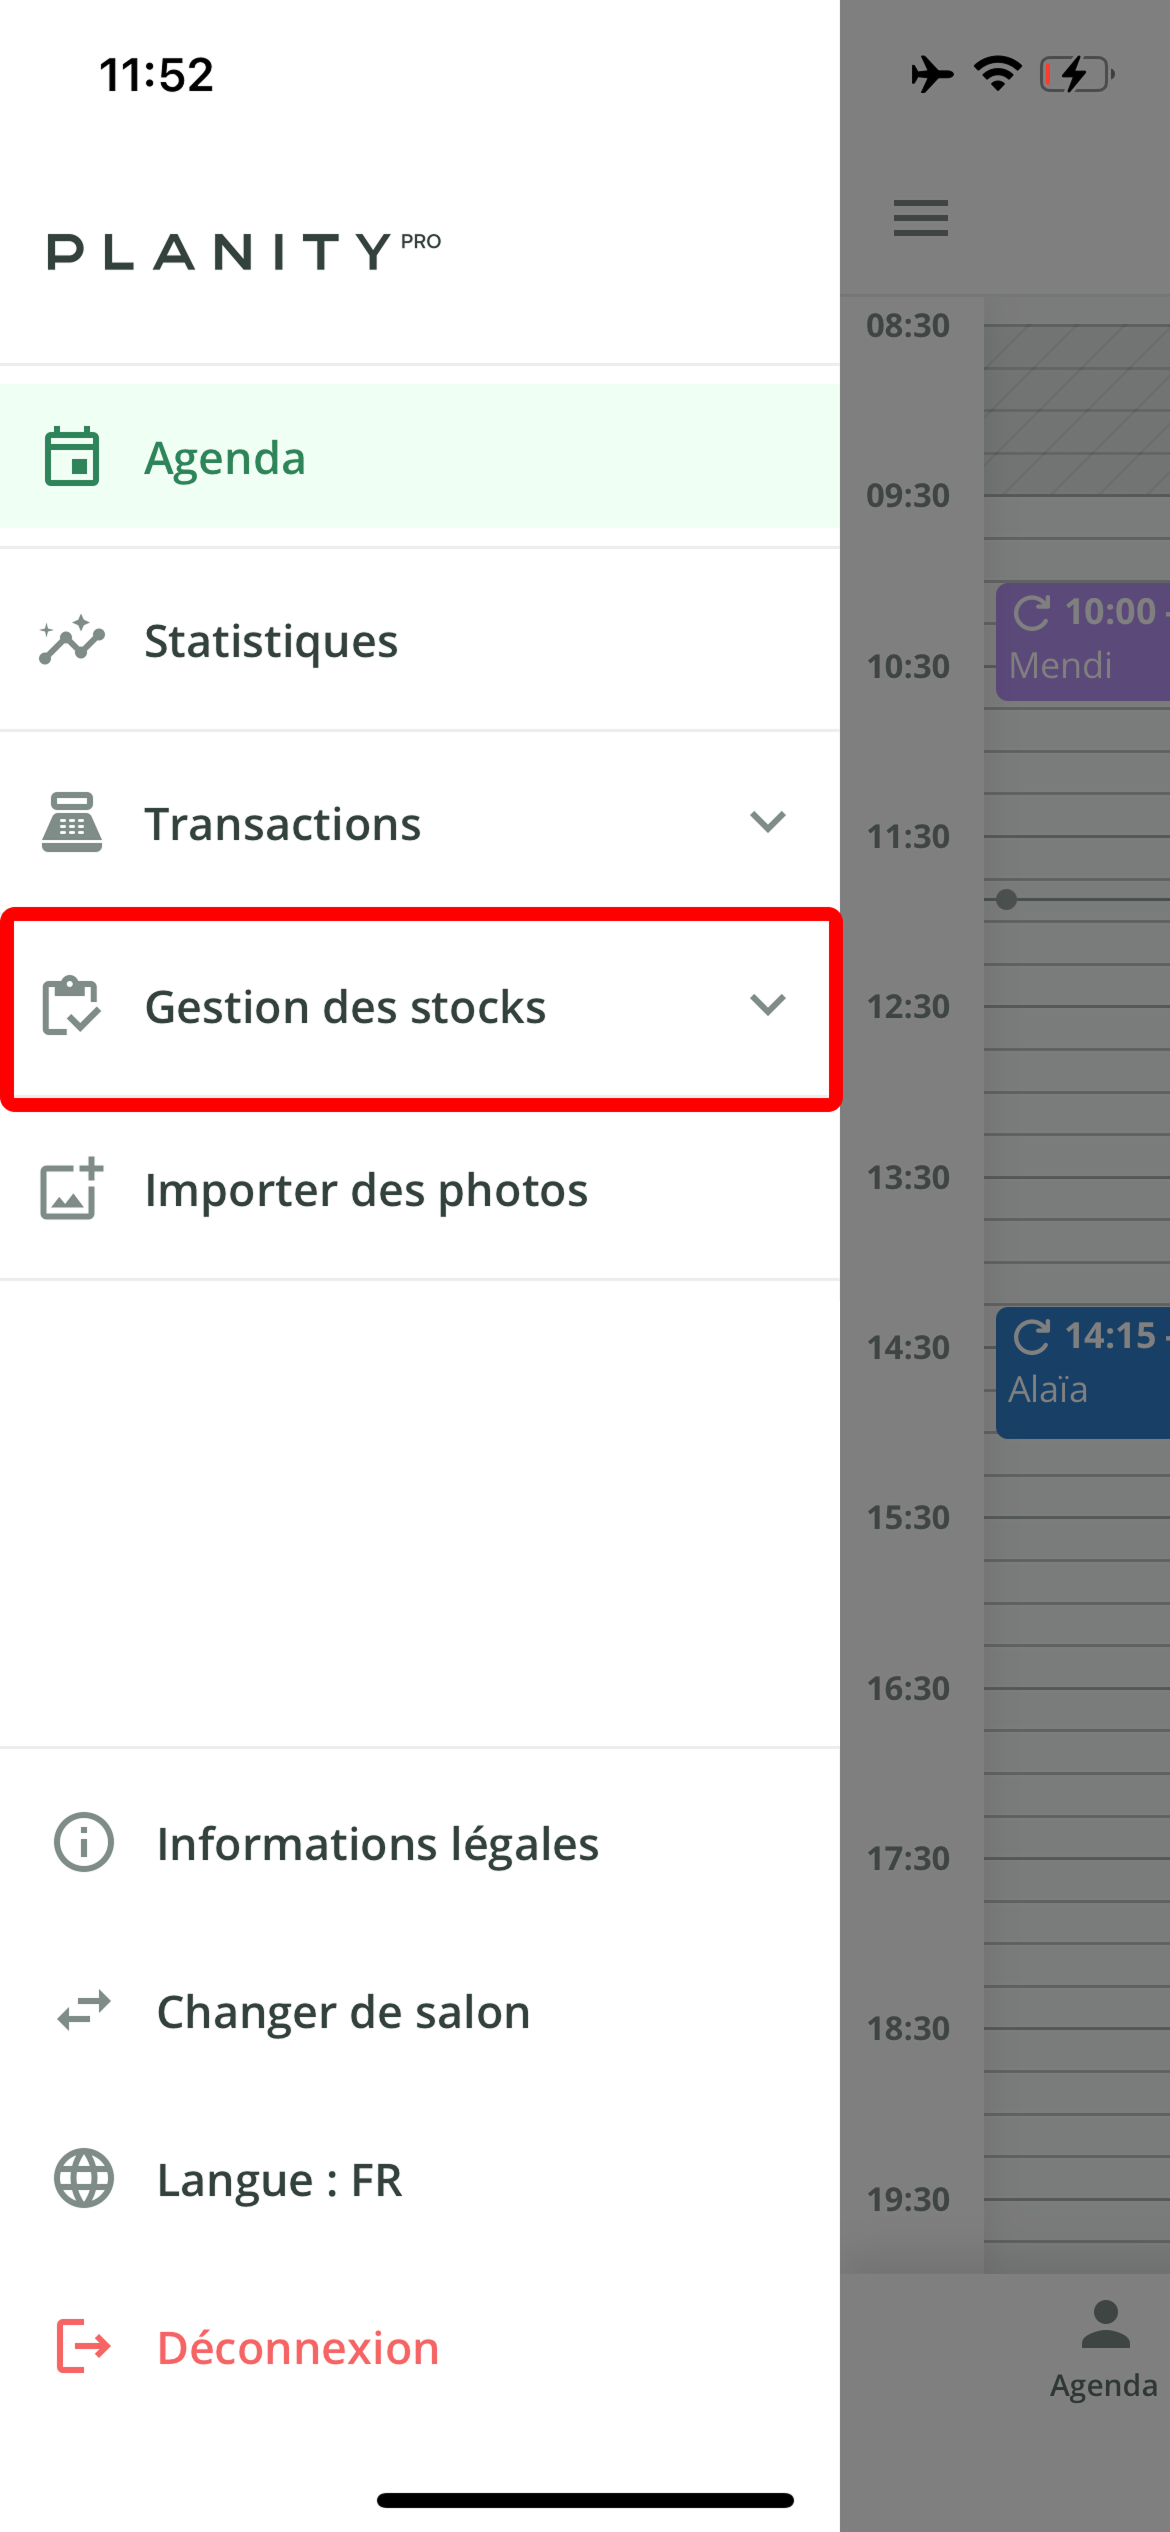The height and width of the screenshot is (2532, 1170).
Task: Close drawer using hamburger menu icon
Action: (920, 218)
